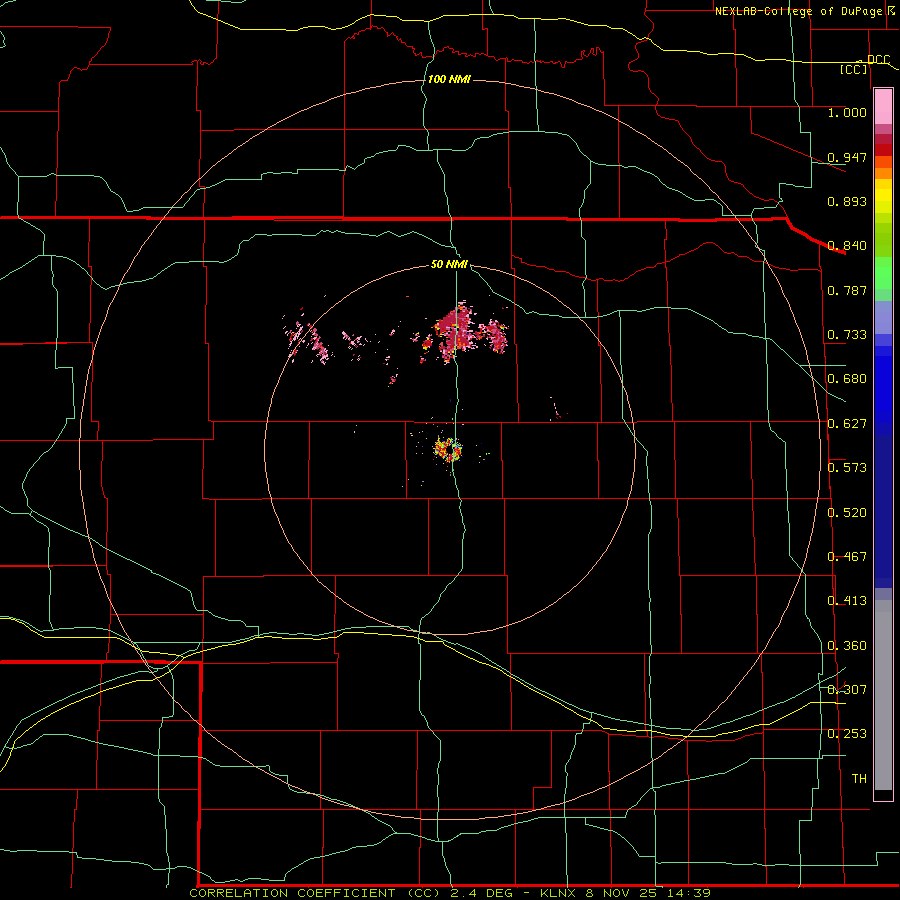The height and width of the screenshot is (900, 900).
Task: Pick the light pink swatch atop color bar
Action: click(x=883, y=107)
